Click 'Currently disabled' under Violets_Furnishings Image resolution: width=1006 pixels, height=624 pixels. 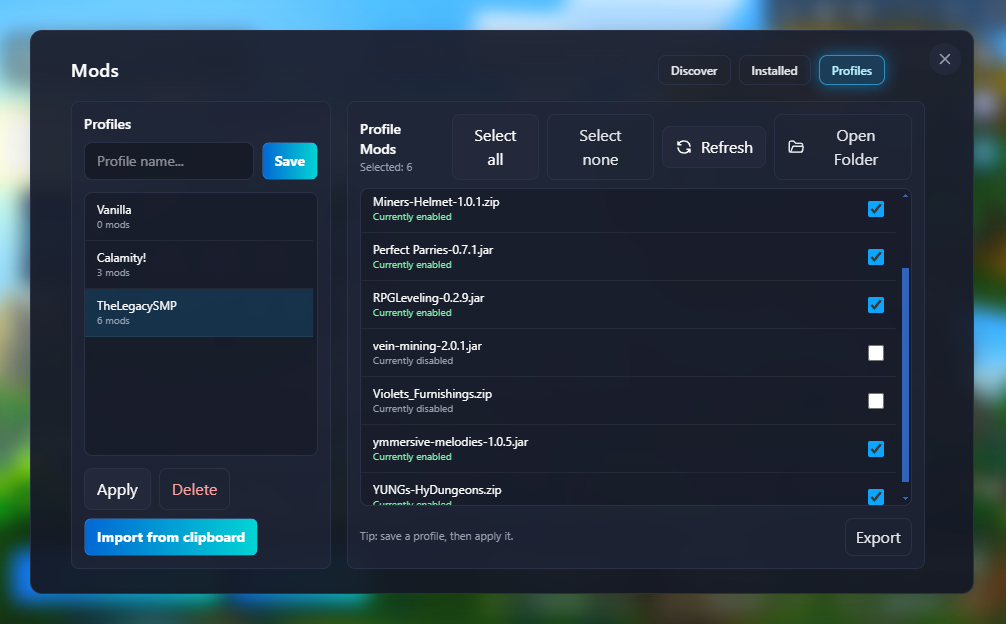click(x=413, y=409)
